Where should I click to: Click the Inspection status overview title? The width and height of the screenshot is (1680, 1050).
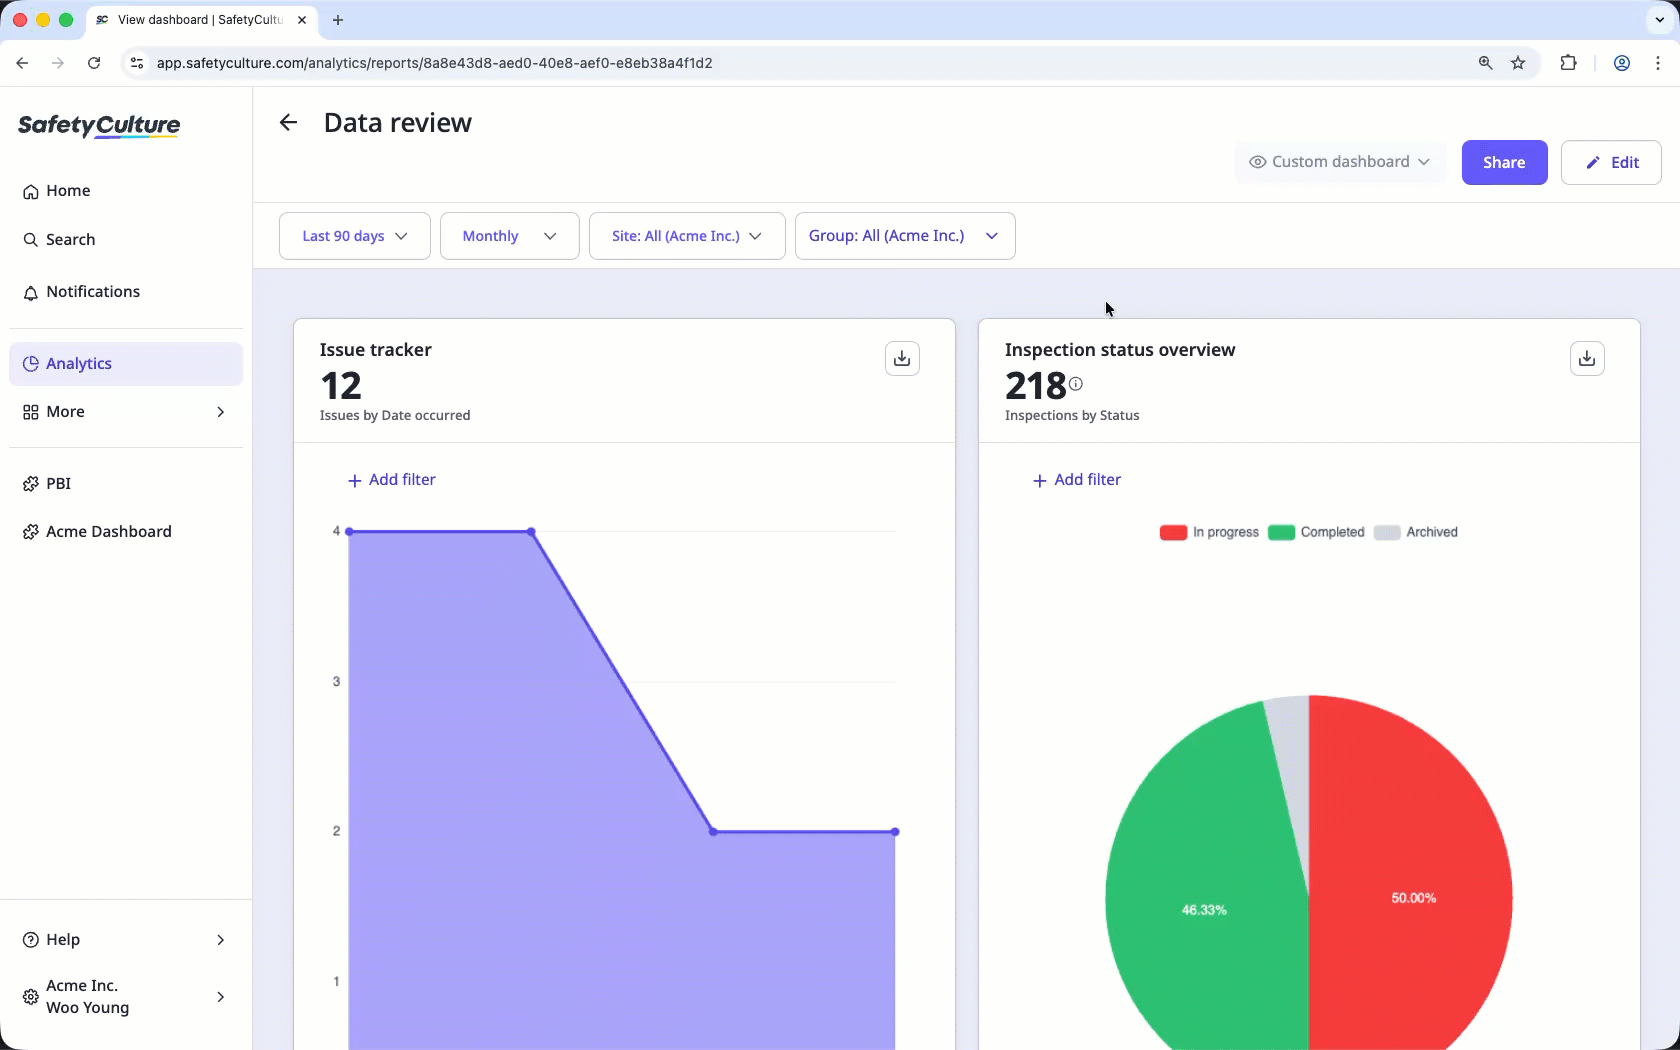1120,350
